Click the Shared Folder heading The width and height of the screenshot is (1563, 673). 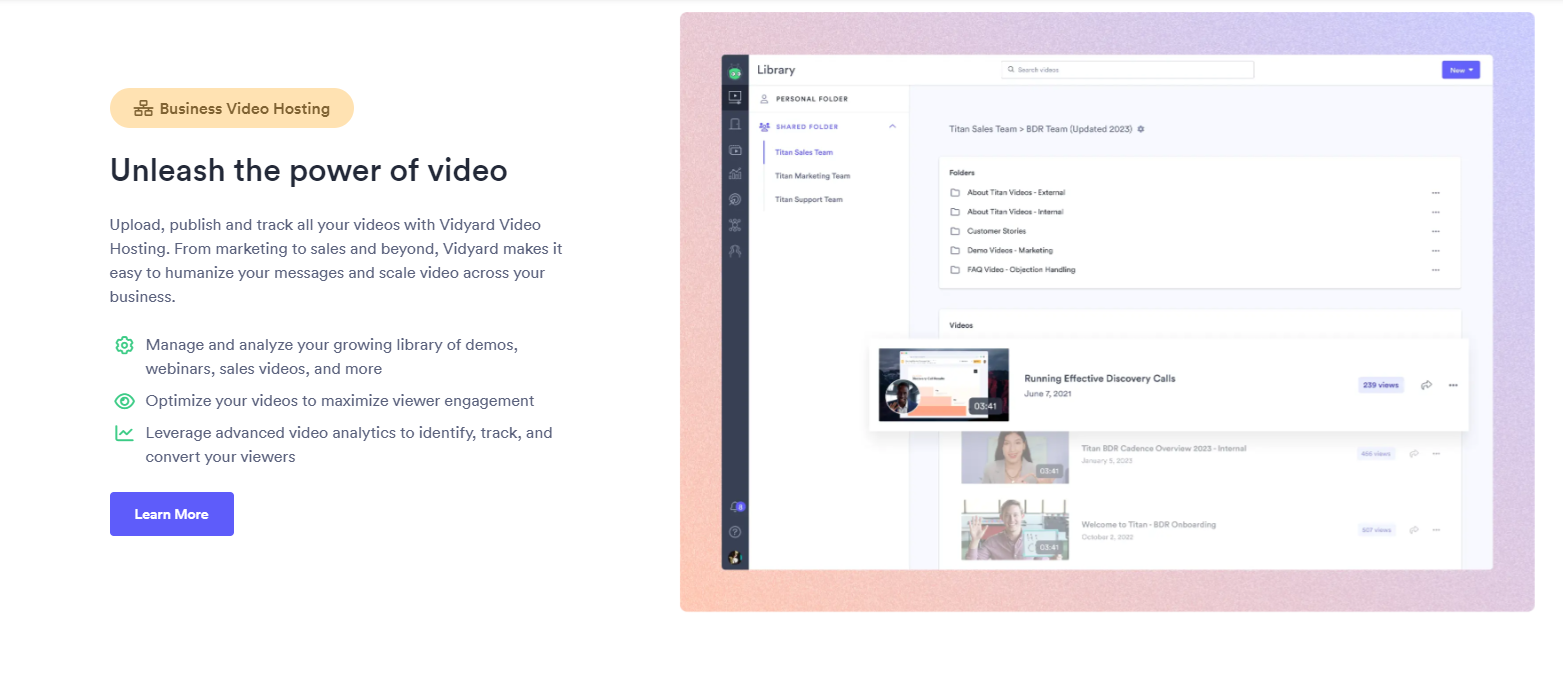[807, 127]
